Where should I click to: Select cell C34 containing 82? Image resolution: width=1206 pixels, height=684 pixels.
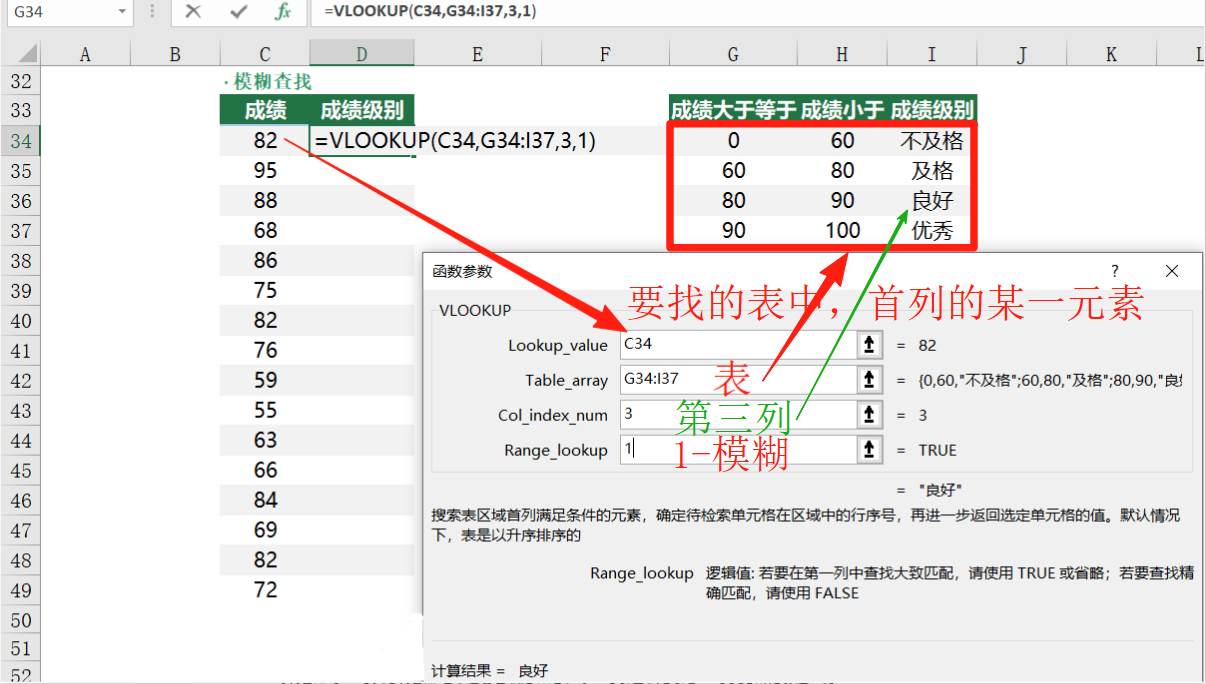pyautogui.click(x=264, y=141)
